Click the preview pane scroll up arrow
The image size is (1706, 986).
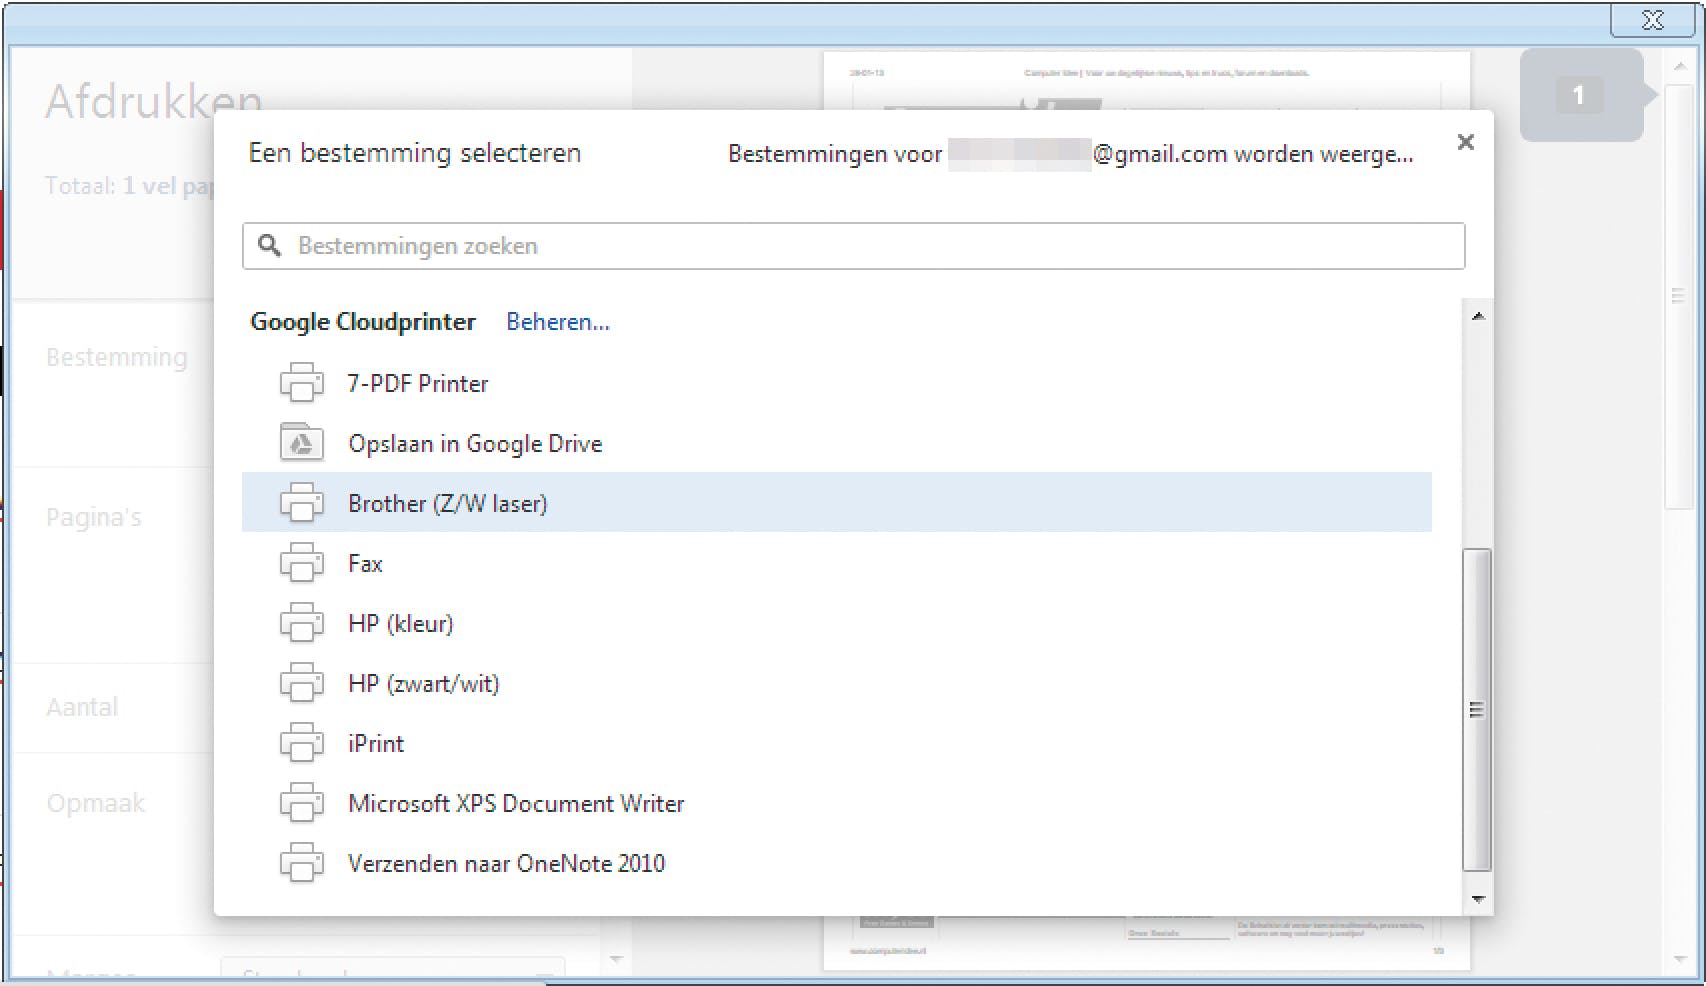pos(1680,66)
